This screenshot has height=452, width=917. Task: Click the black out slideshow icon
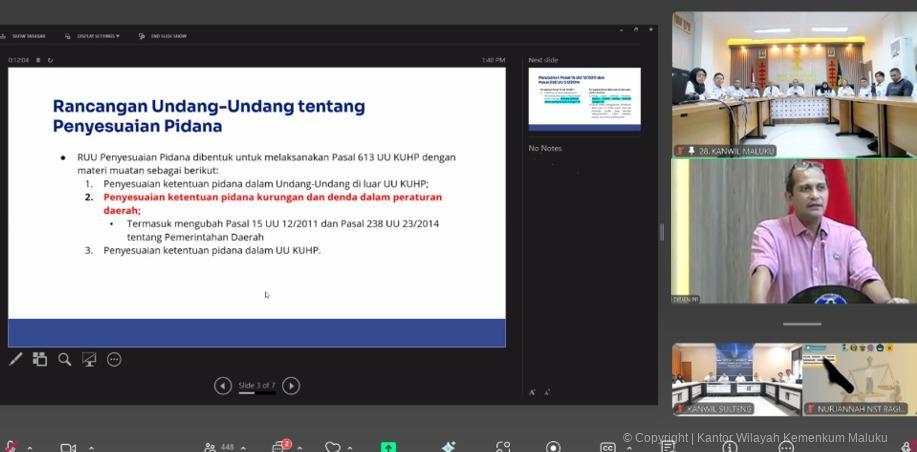coord(89,359)
